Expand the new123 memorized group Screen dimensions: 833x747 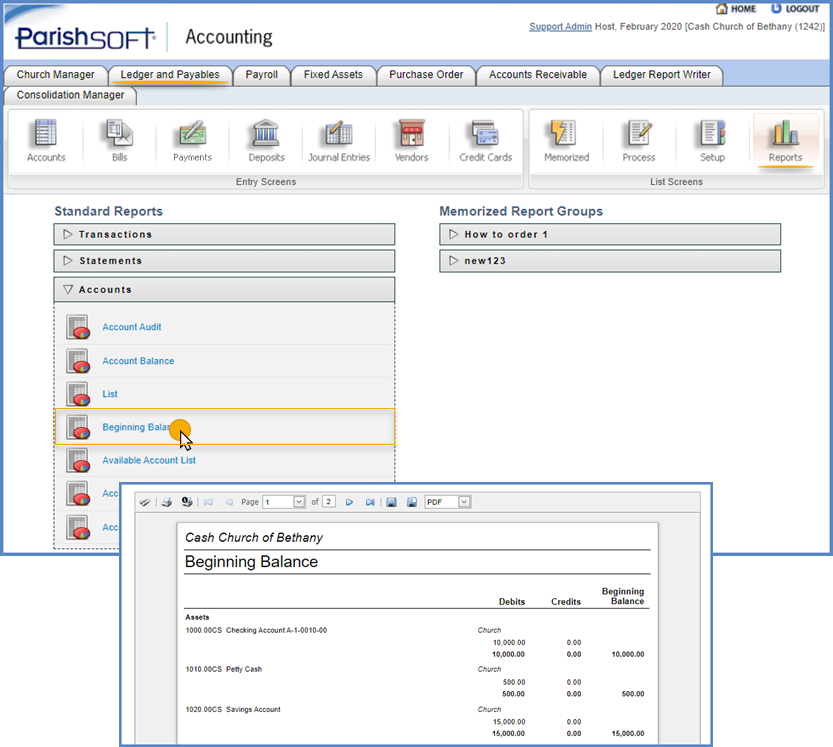610,261
